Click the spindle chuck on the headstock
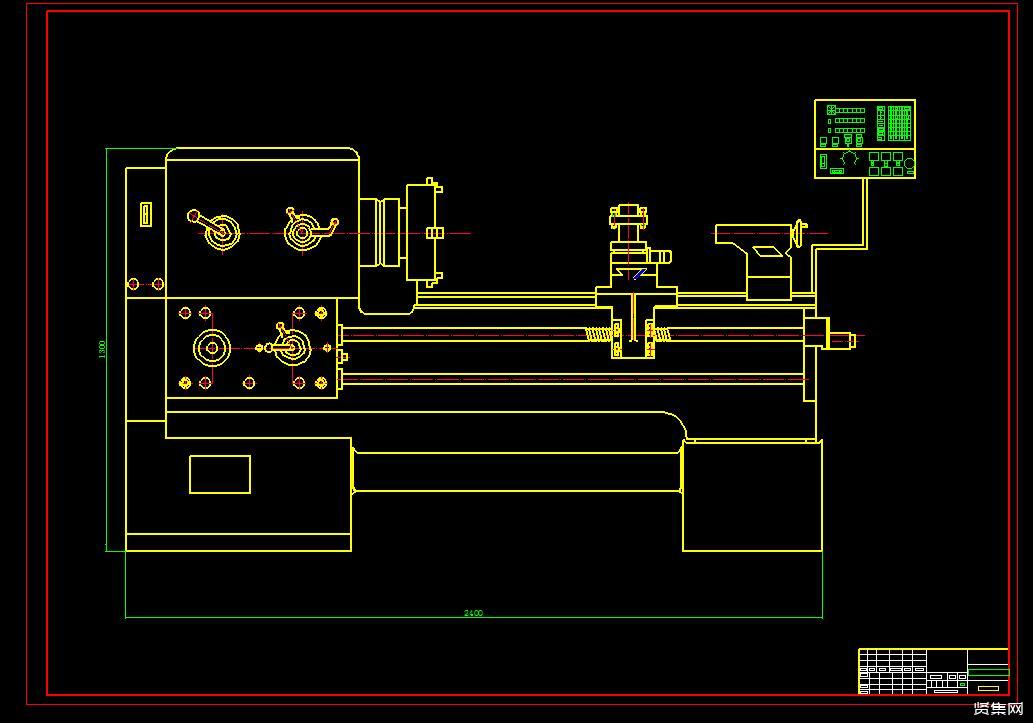 424,232
